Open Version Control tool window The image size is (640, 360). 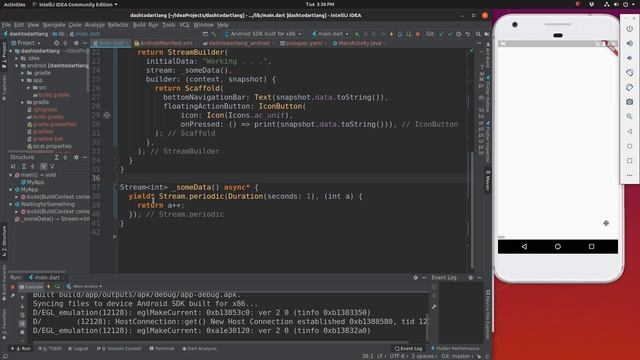point(119,349)
